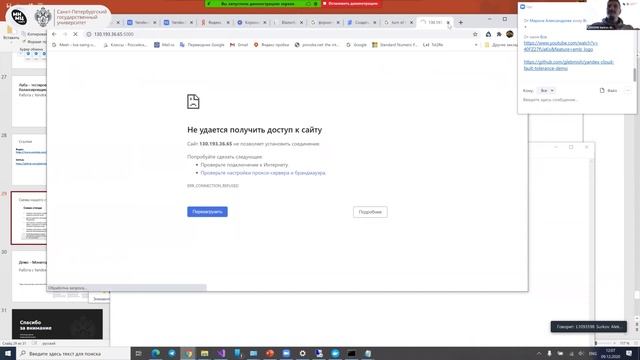This screenshot has width=640, height=360.
Task: Click Windows taskbar search field
Action: click(x=73, y=353)
